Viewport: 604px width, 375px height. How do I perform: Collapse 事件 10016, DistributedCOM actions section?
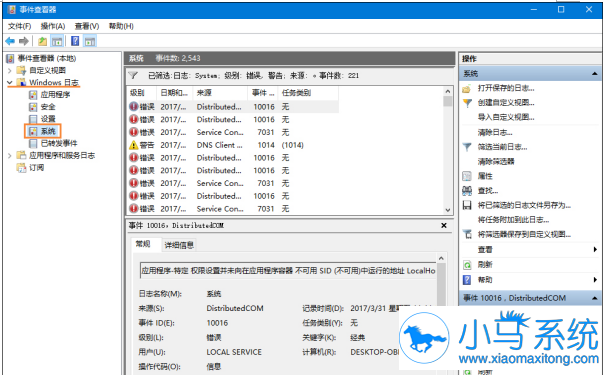coord(595,298)
